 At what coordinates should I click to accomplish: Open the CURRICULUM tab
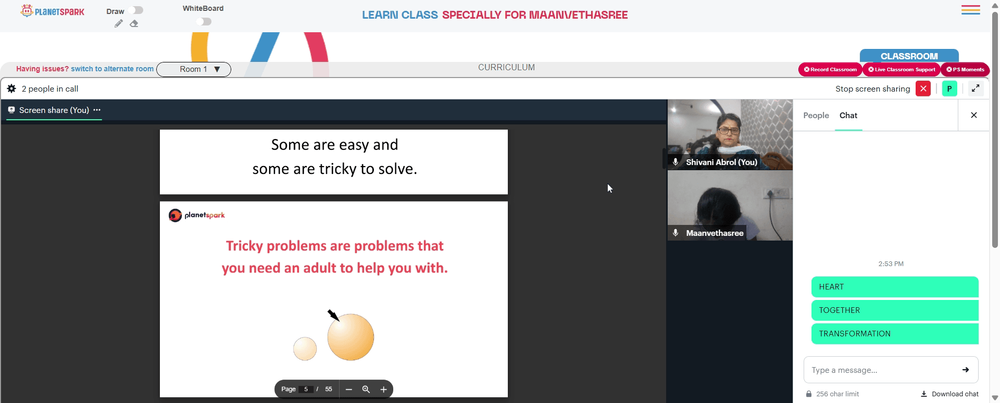click(506, 67)
